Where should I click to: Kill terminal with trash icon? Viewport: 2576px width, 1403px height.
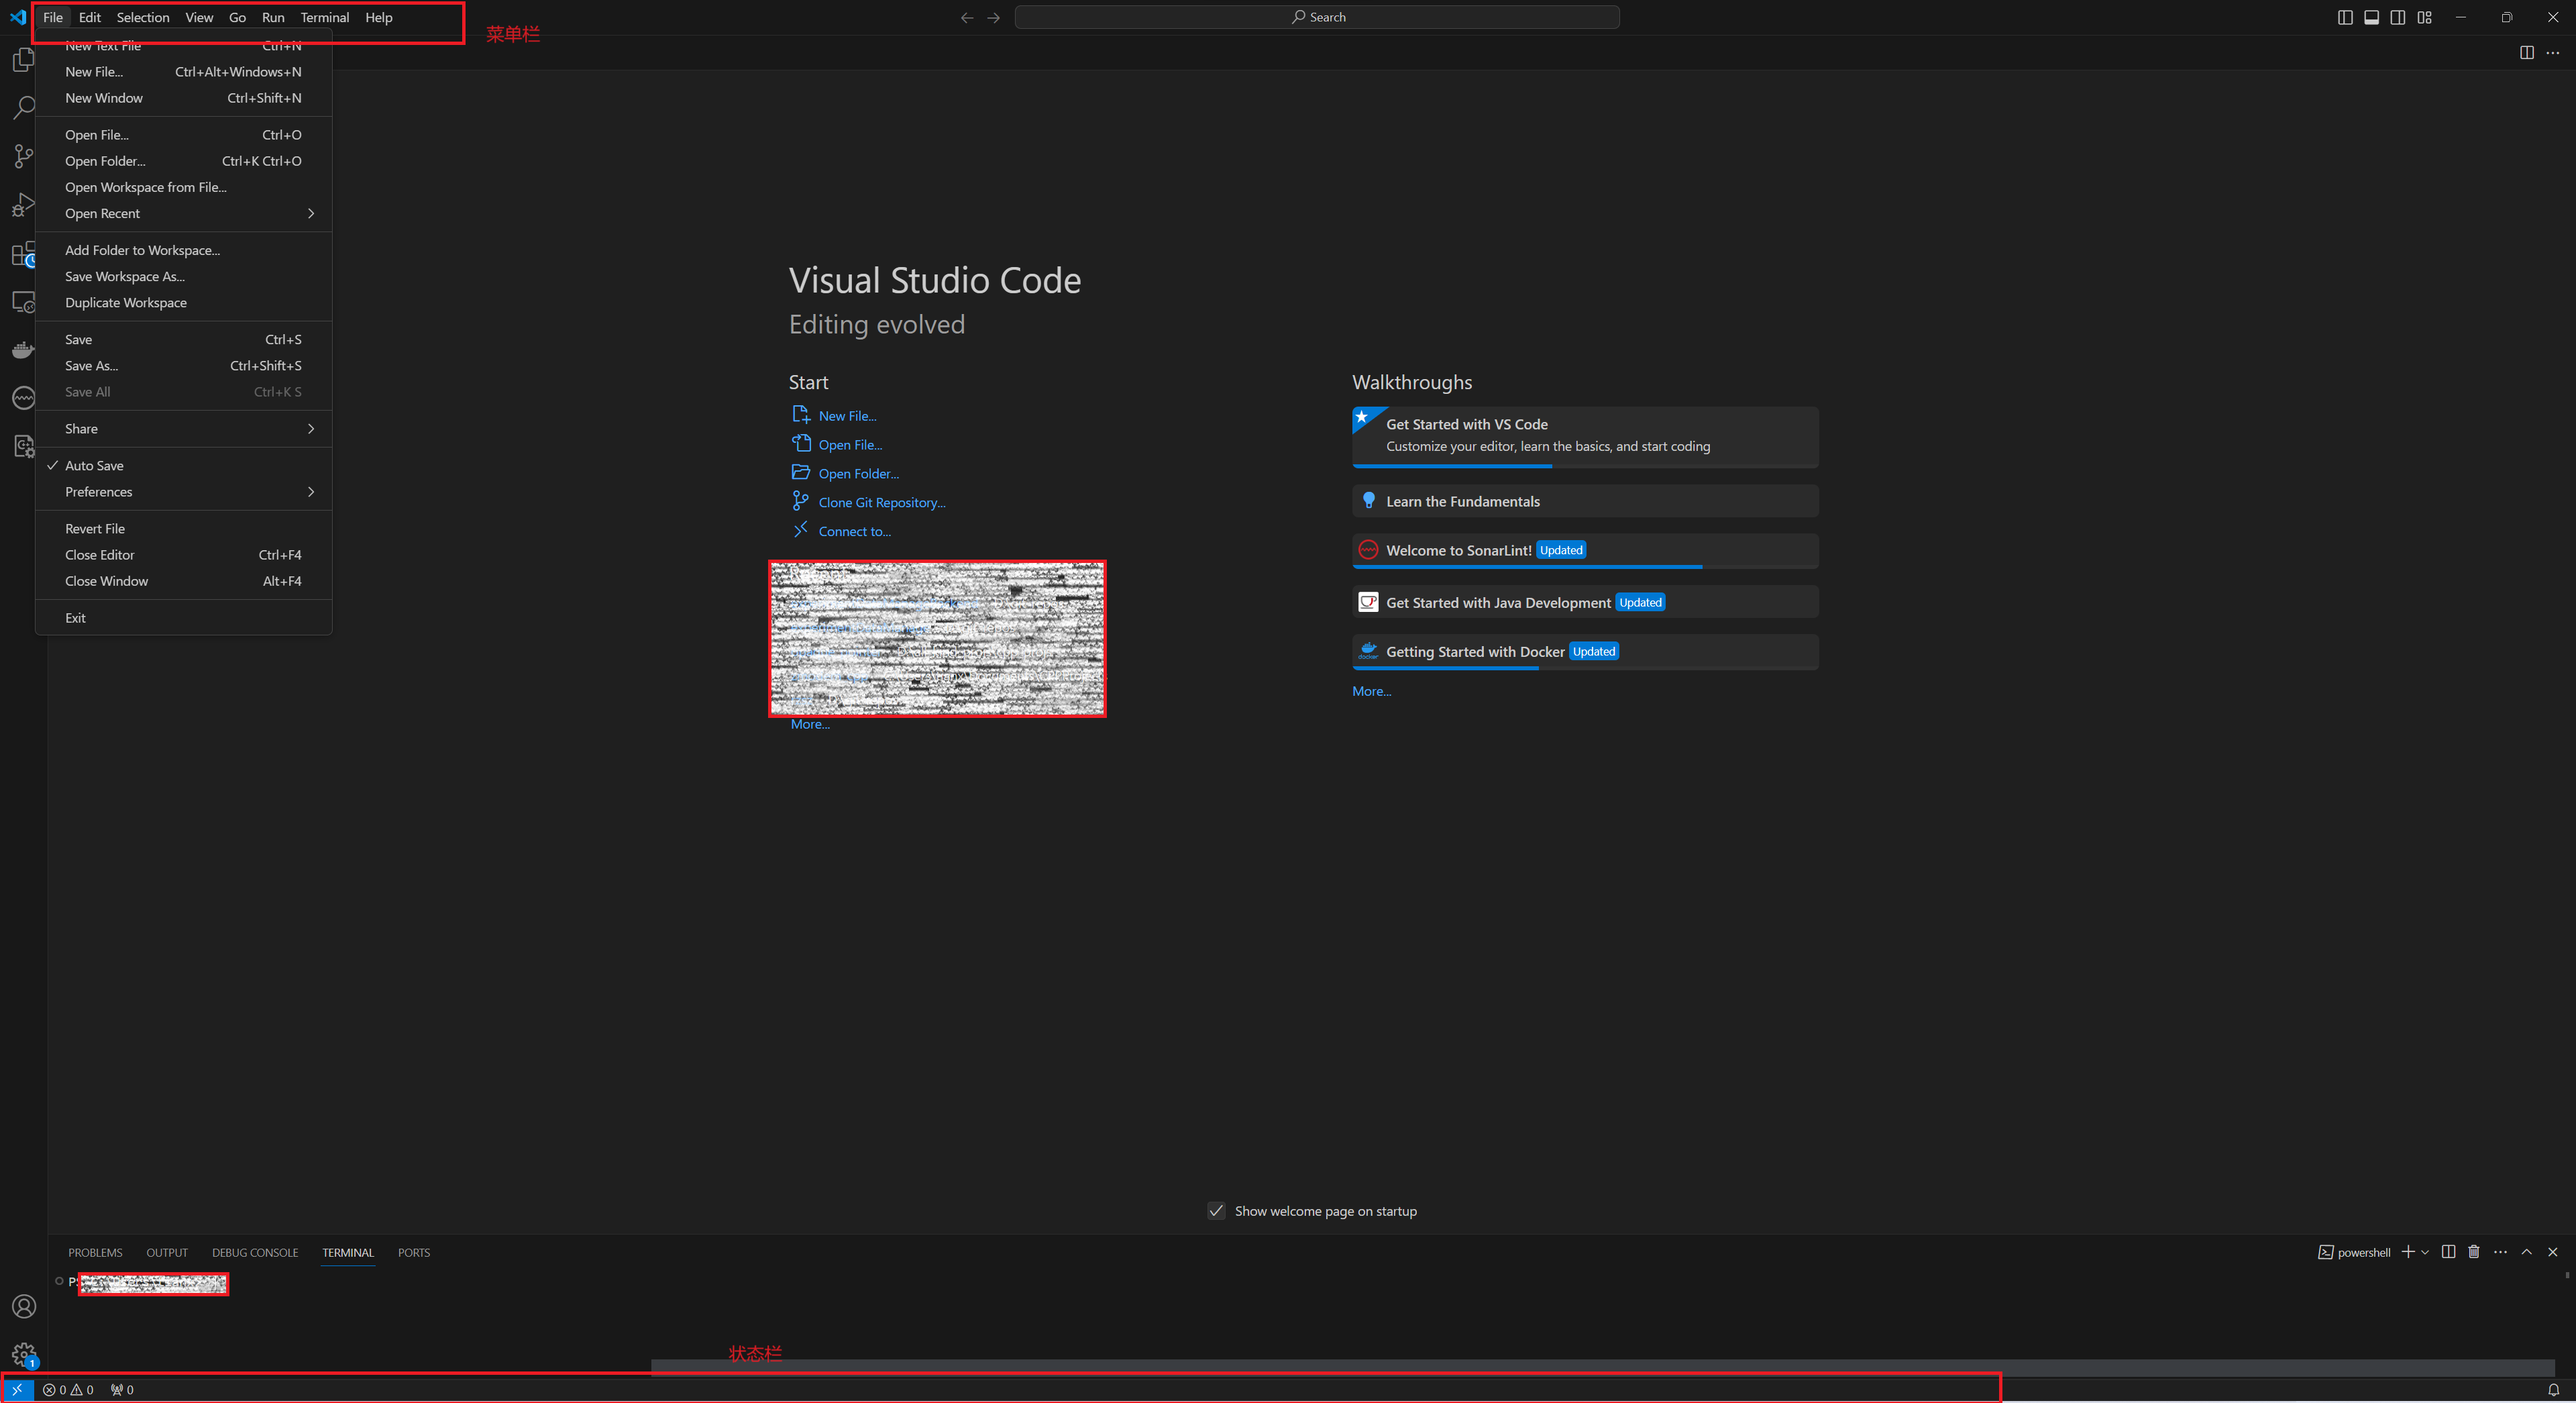pos(2474,1252)
